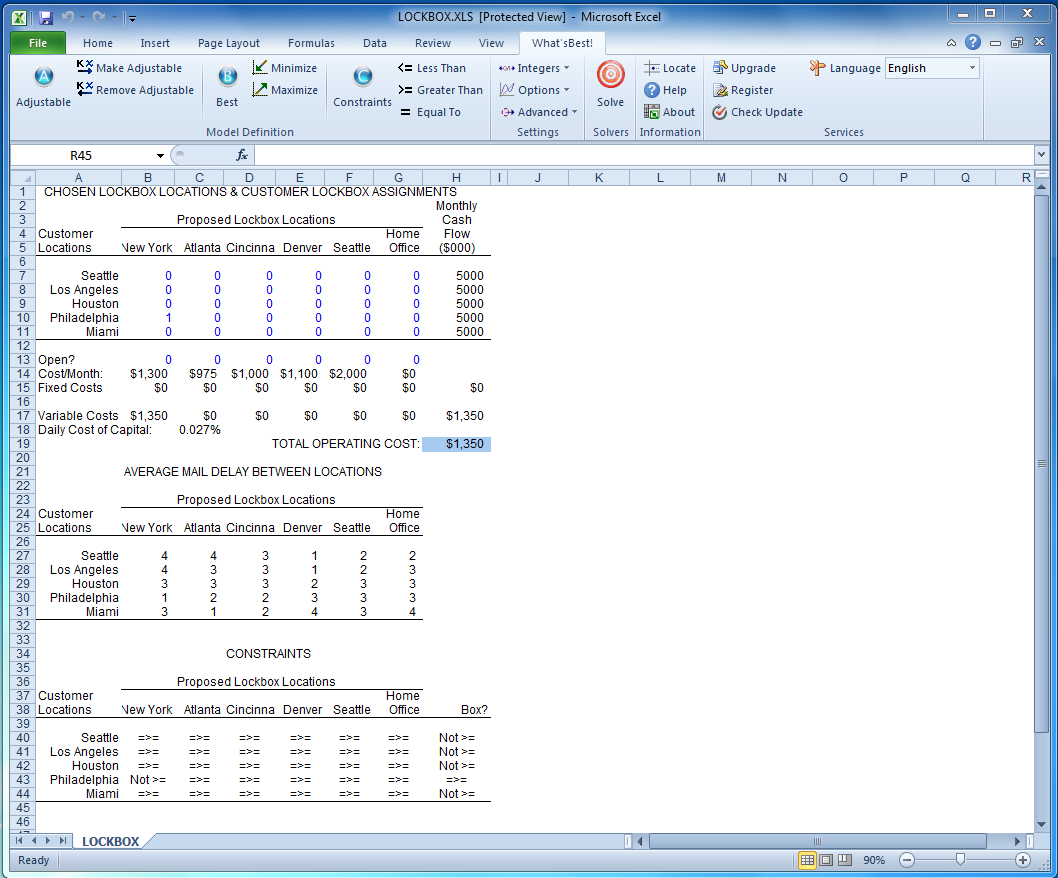The height and width of the screenshot is (878, 1058).
Task: Go to the last sheet with navigation arrow
Action: pos(62,841)
